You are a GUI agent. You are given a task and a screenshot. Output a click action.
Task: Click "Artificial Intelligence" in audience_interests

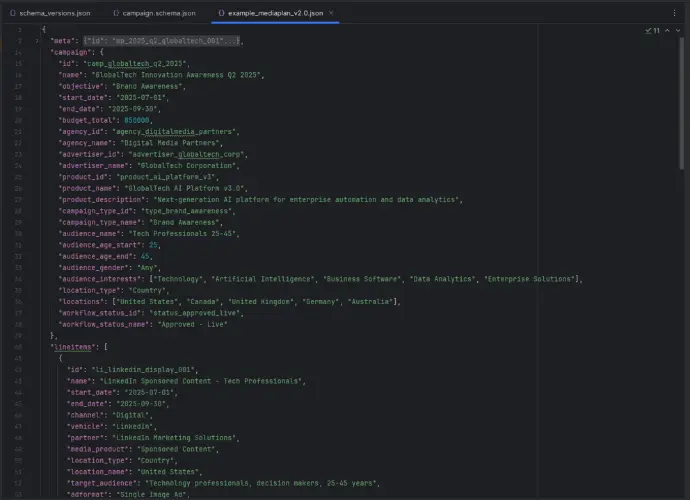pyautogui.click(x=263, y=279)
